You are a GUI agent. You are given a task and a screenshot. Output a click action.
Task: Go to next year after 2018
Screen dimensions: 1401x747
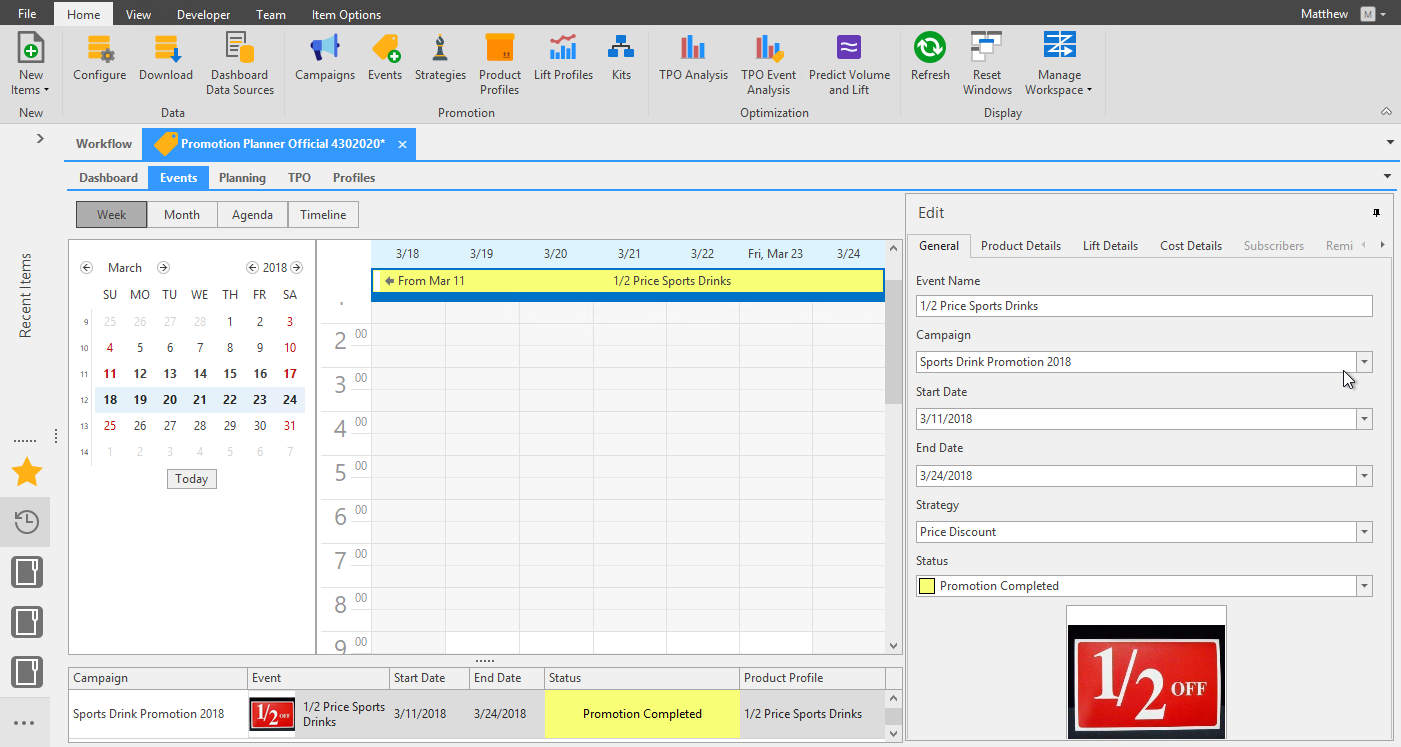296,268
